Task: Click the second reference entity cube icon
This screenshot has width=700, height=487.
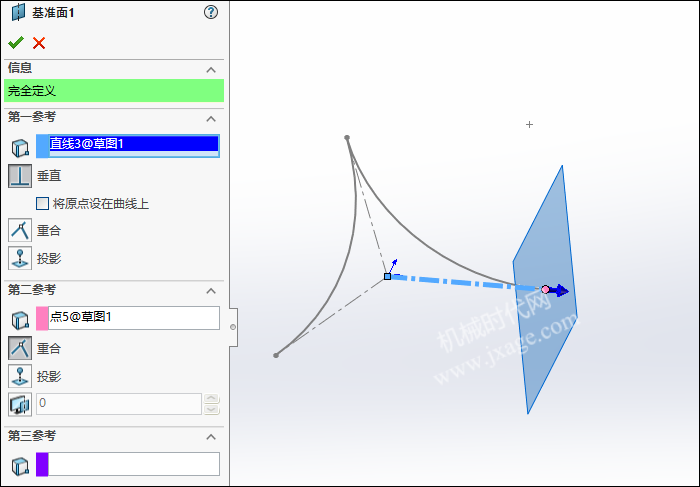Action: point(20,320)
